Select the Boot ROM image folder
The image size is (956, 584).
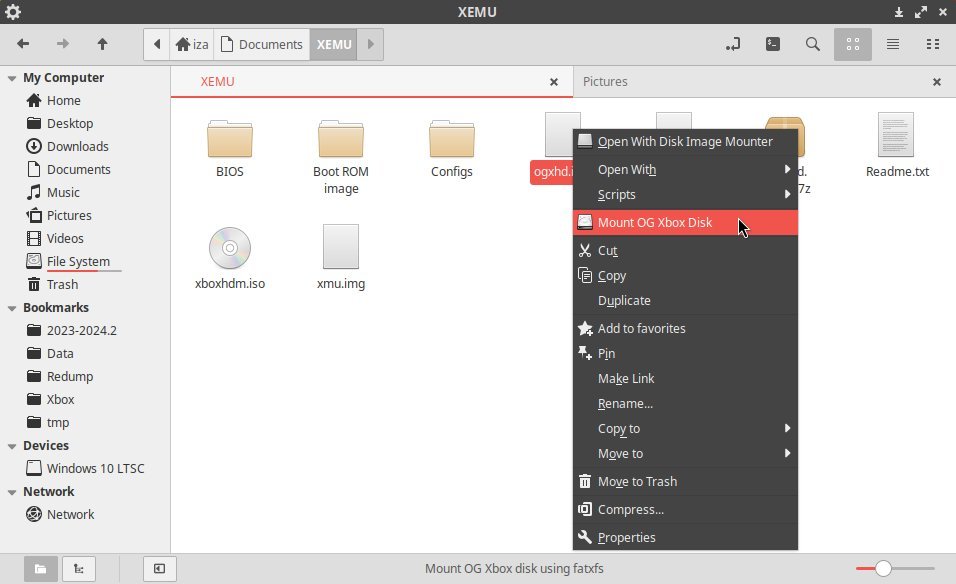341,157
